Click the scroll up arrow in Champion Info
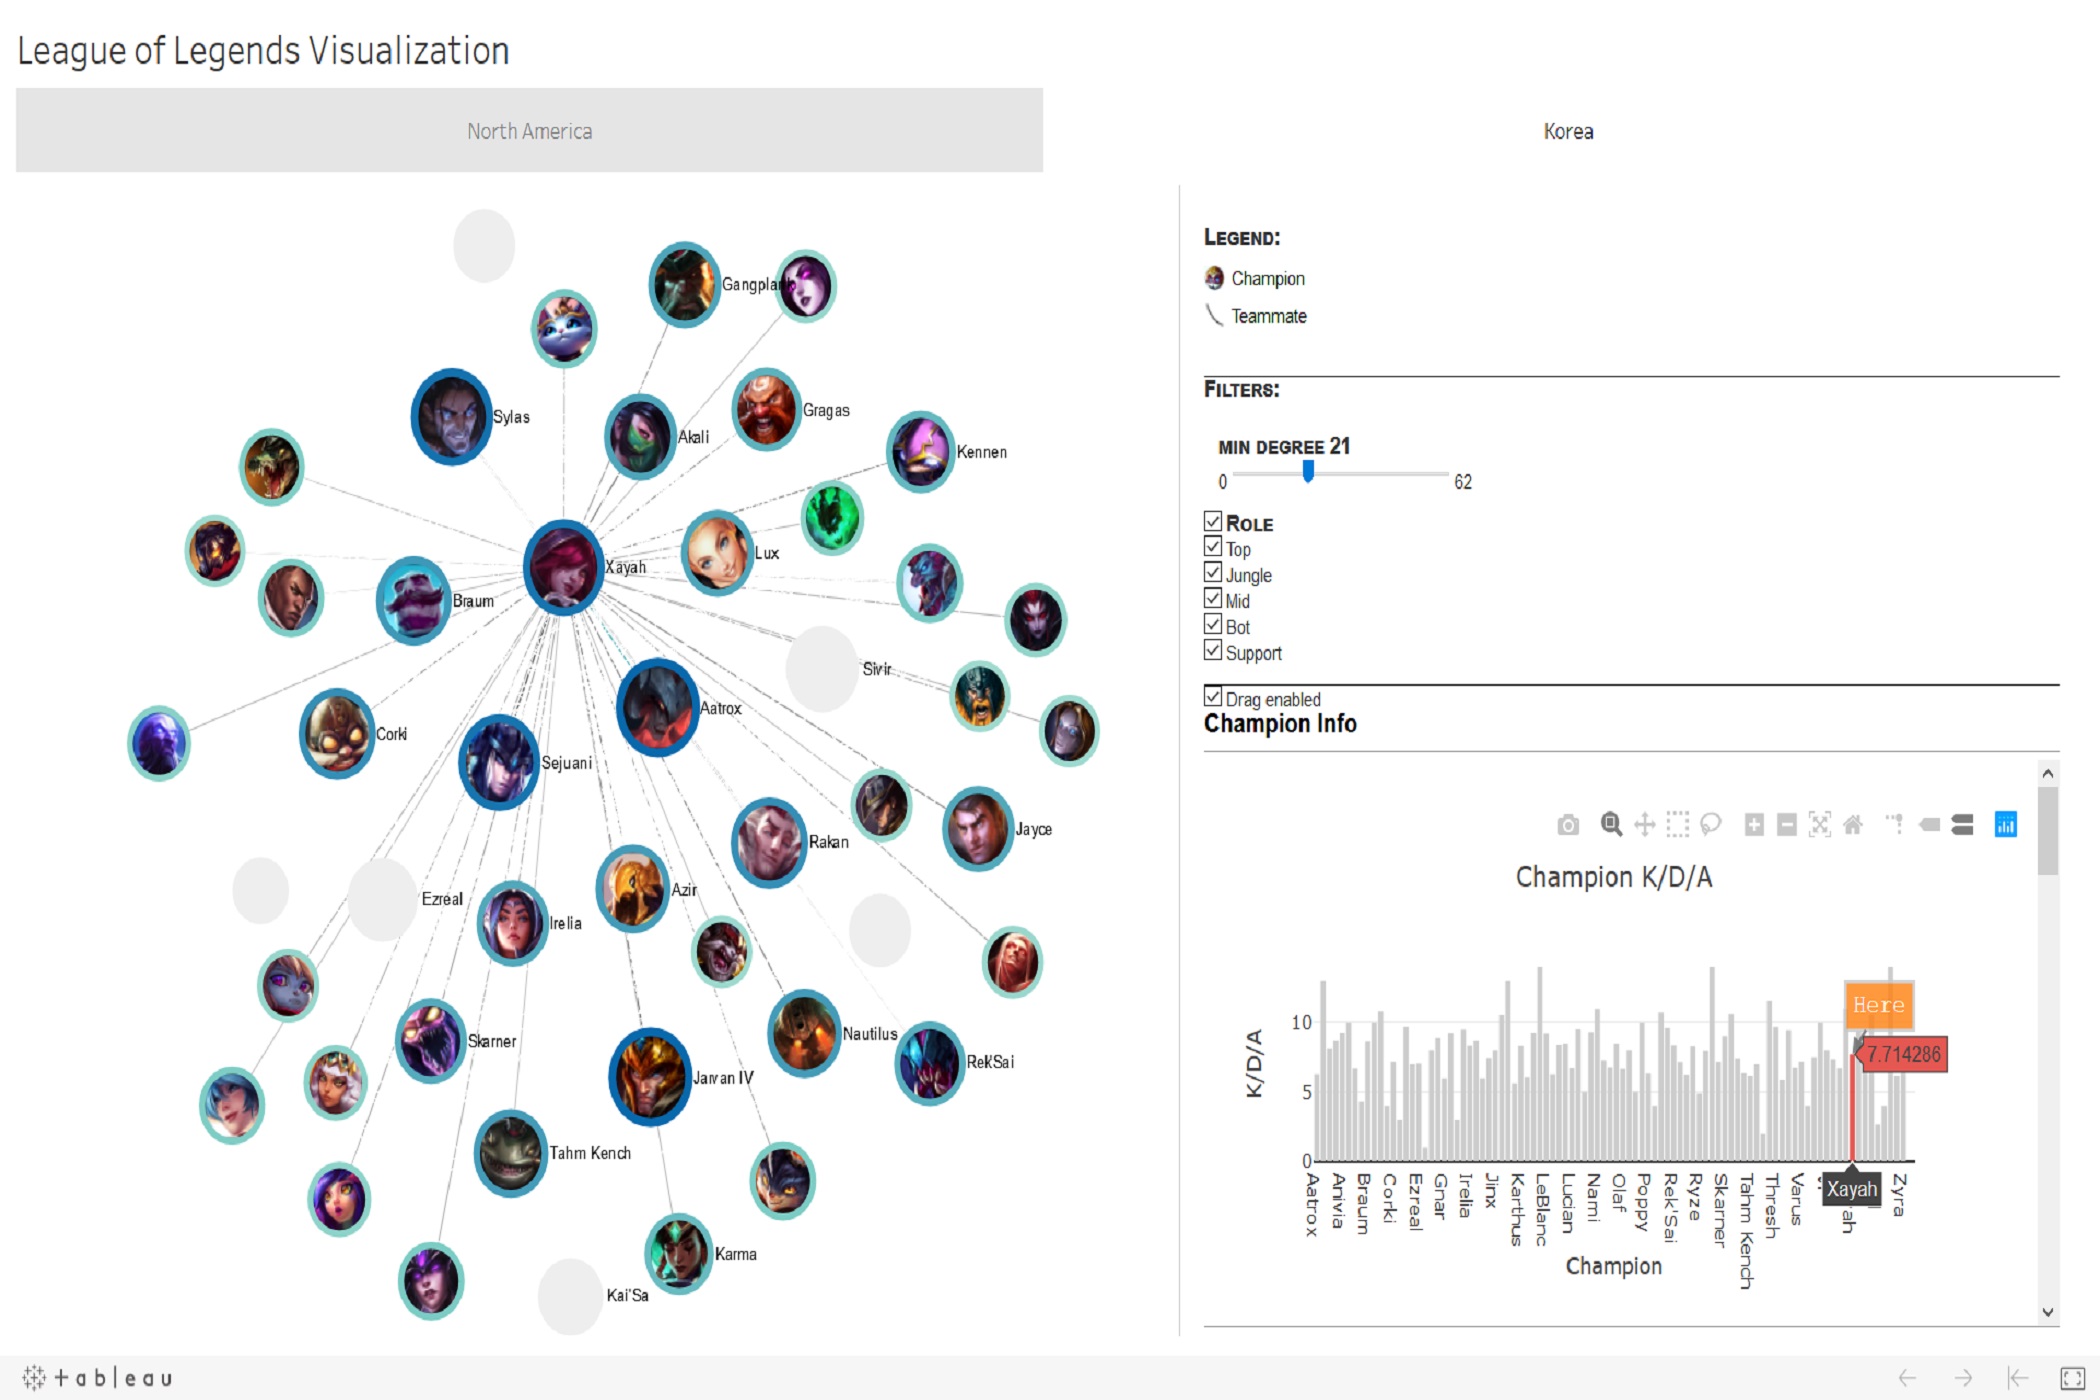 pyautogui.click(x=2048, y=773)
